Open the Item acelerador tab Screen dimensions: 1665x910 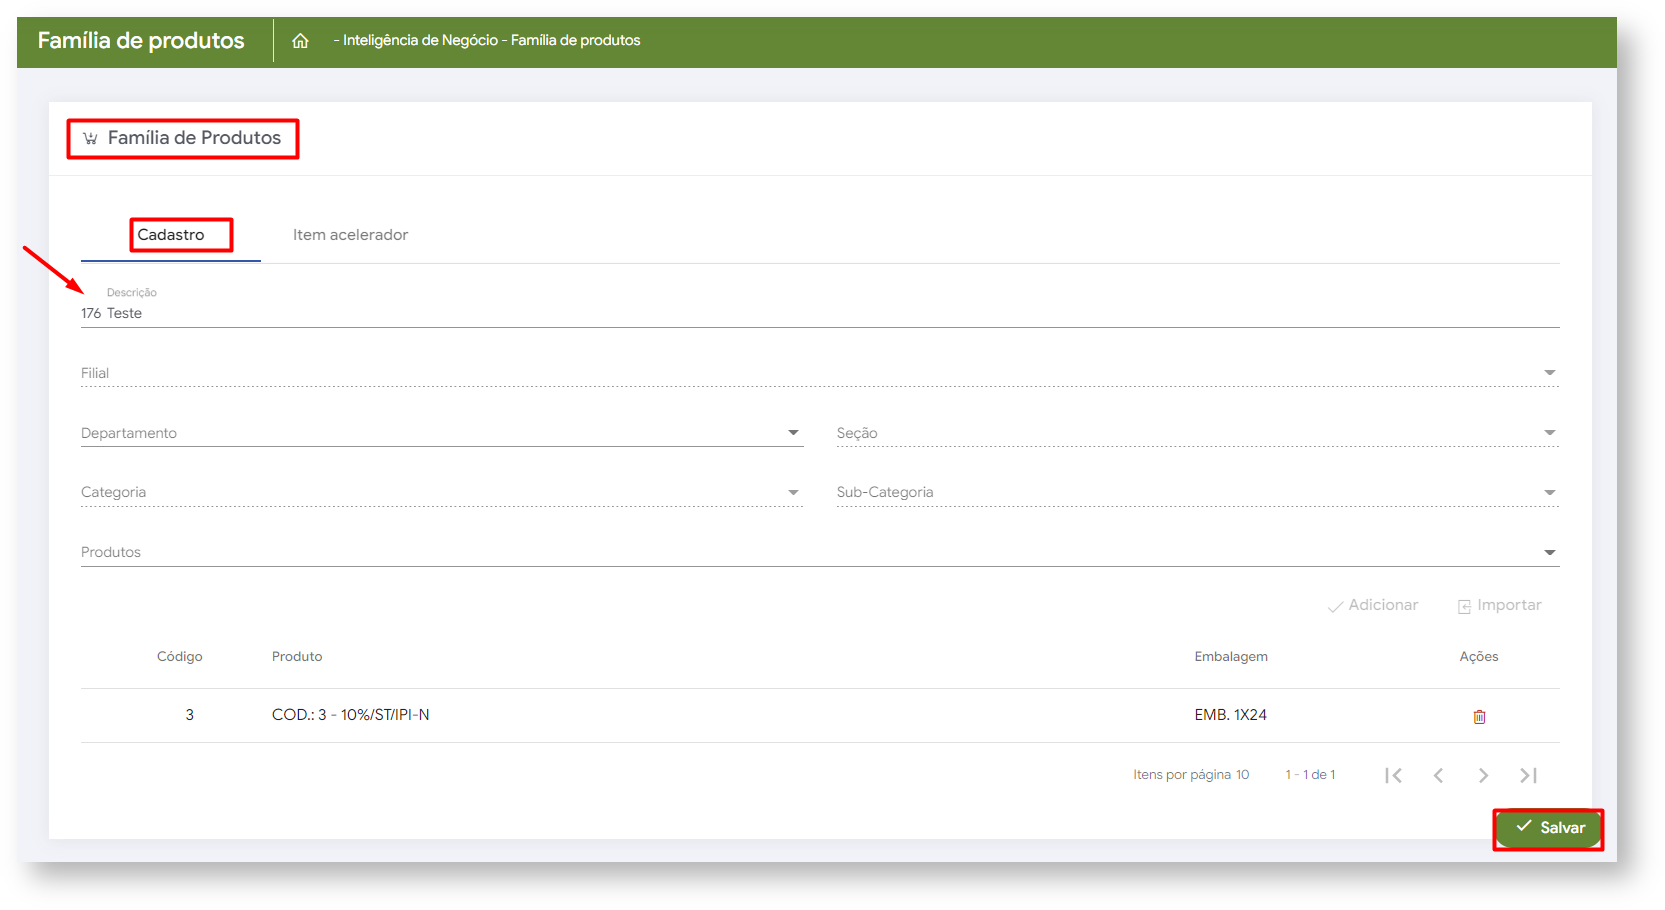click(350, 235)
